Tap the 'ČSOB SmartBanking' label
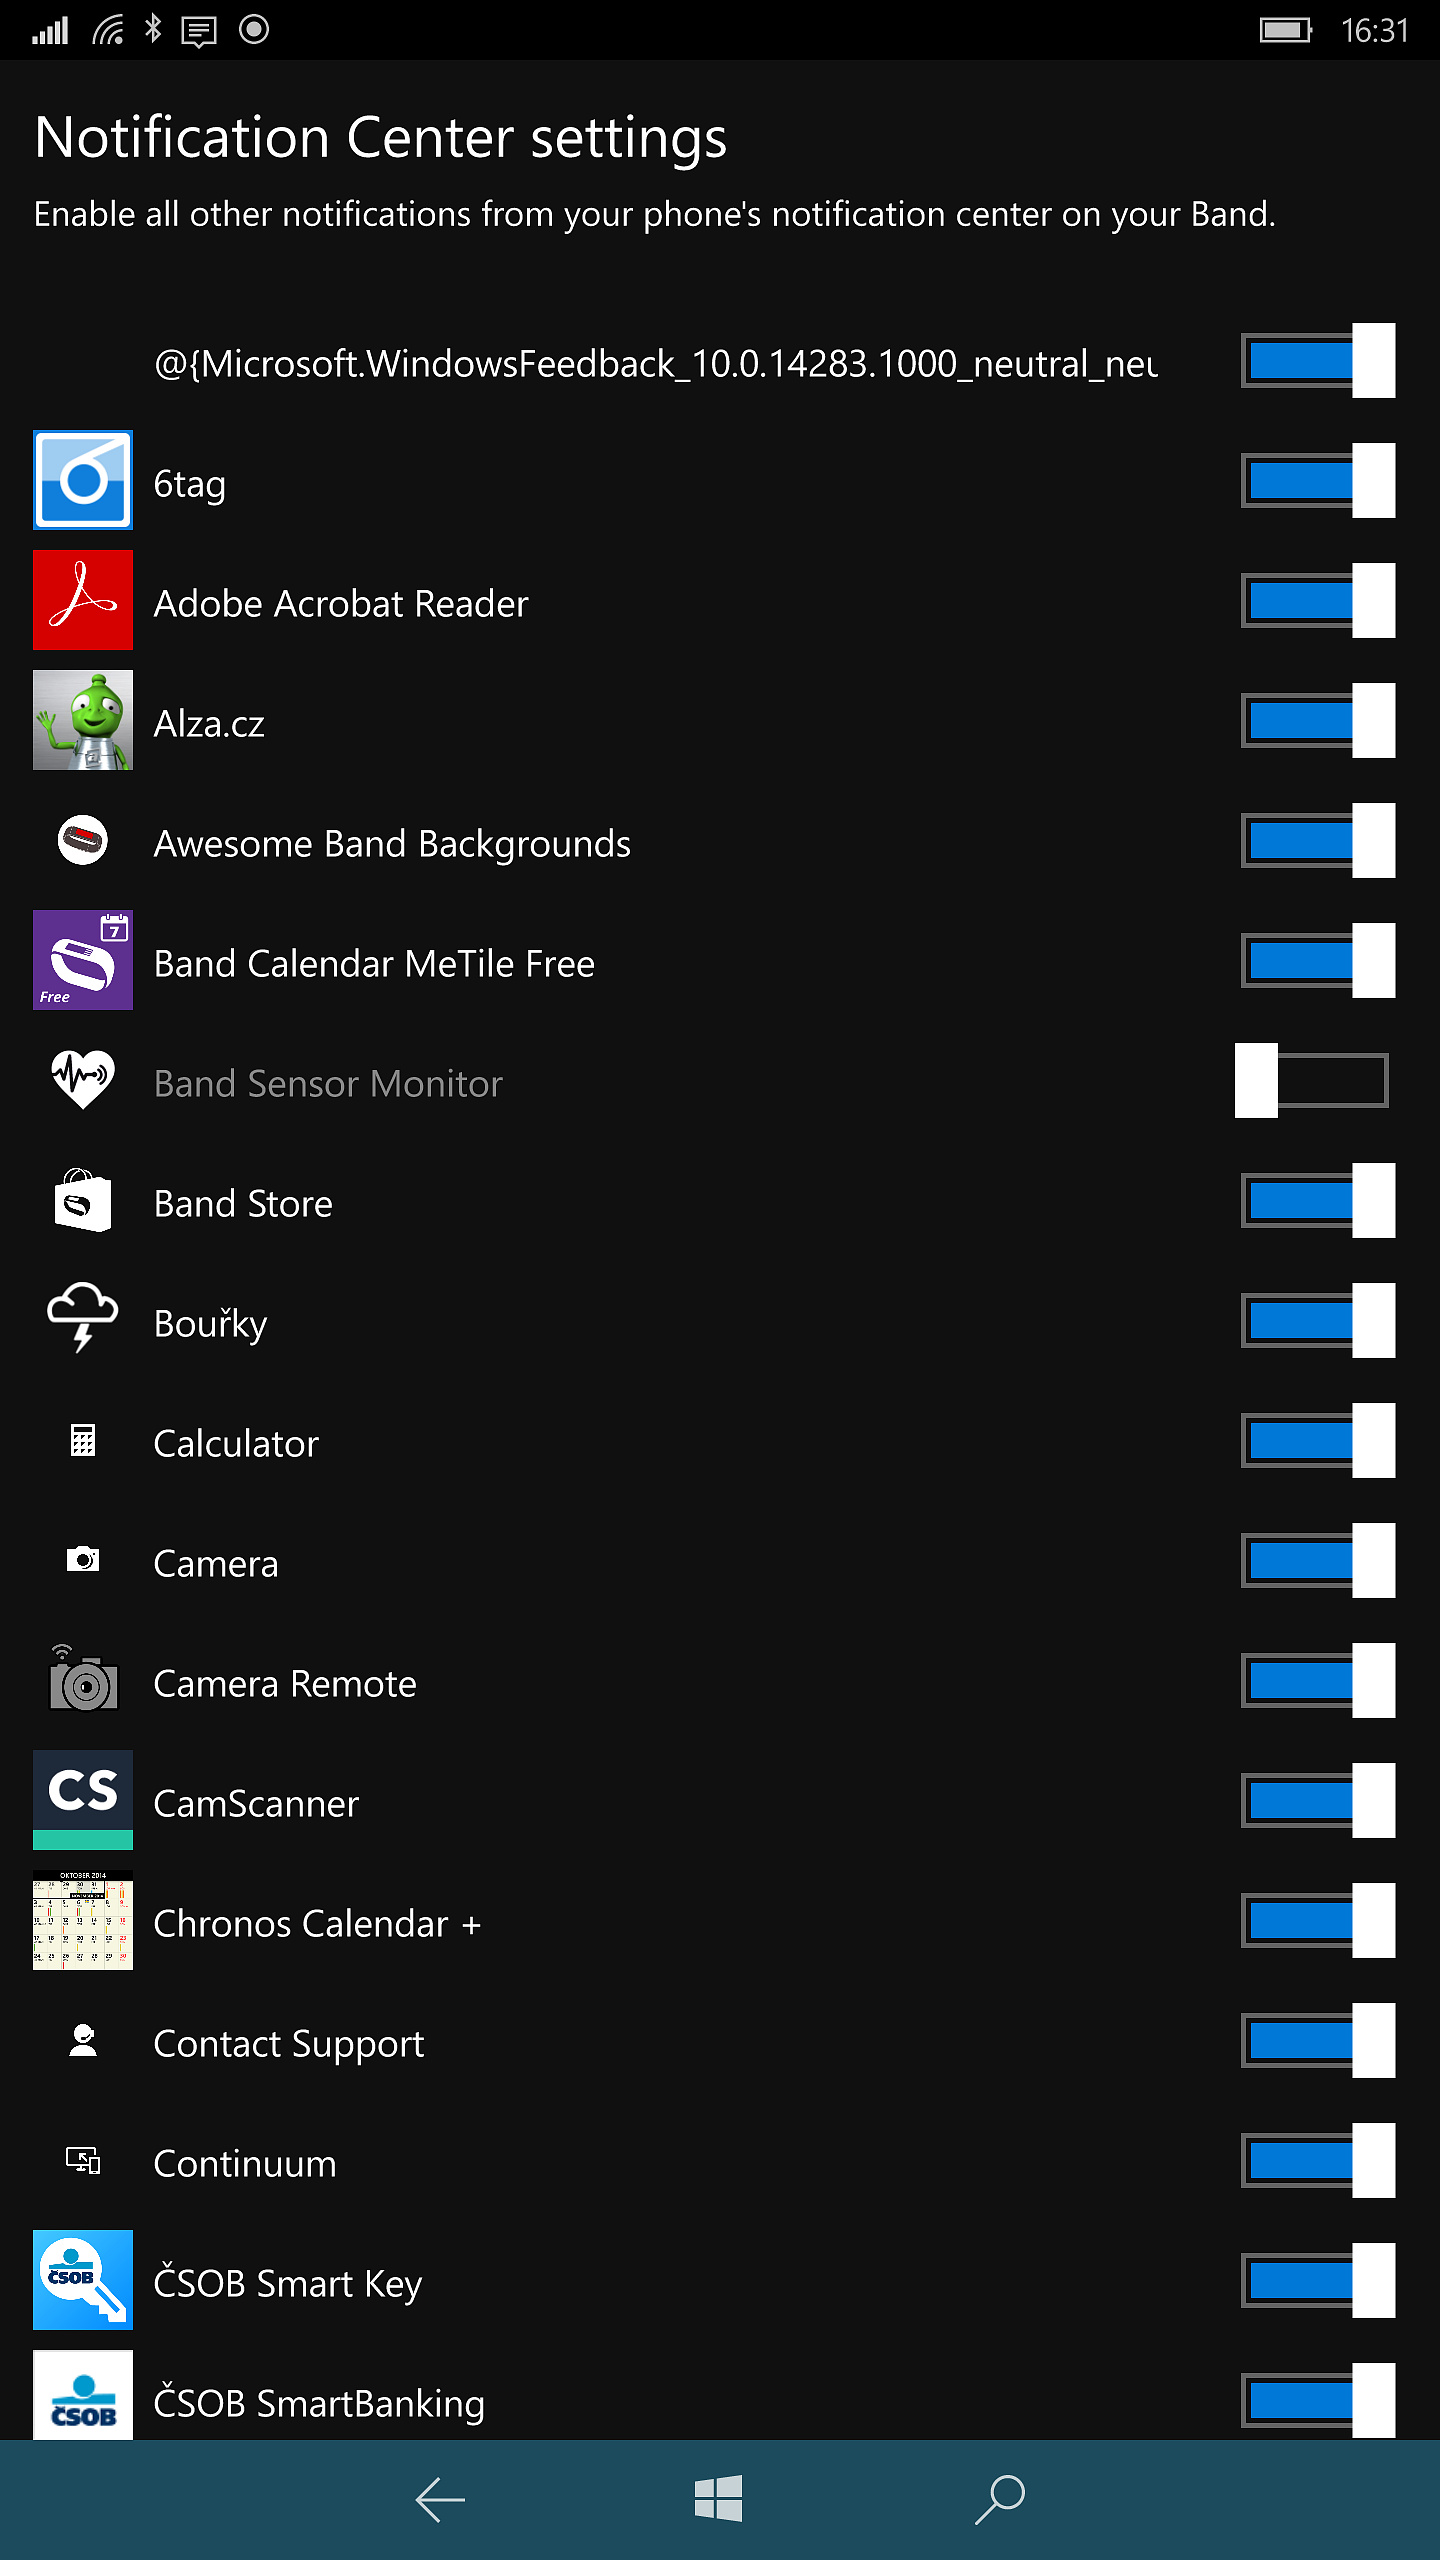The height and width of the screenshot is (2560, 1440). [319, 2402]
